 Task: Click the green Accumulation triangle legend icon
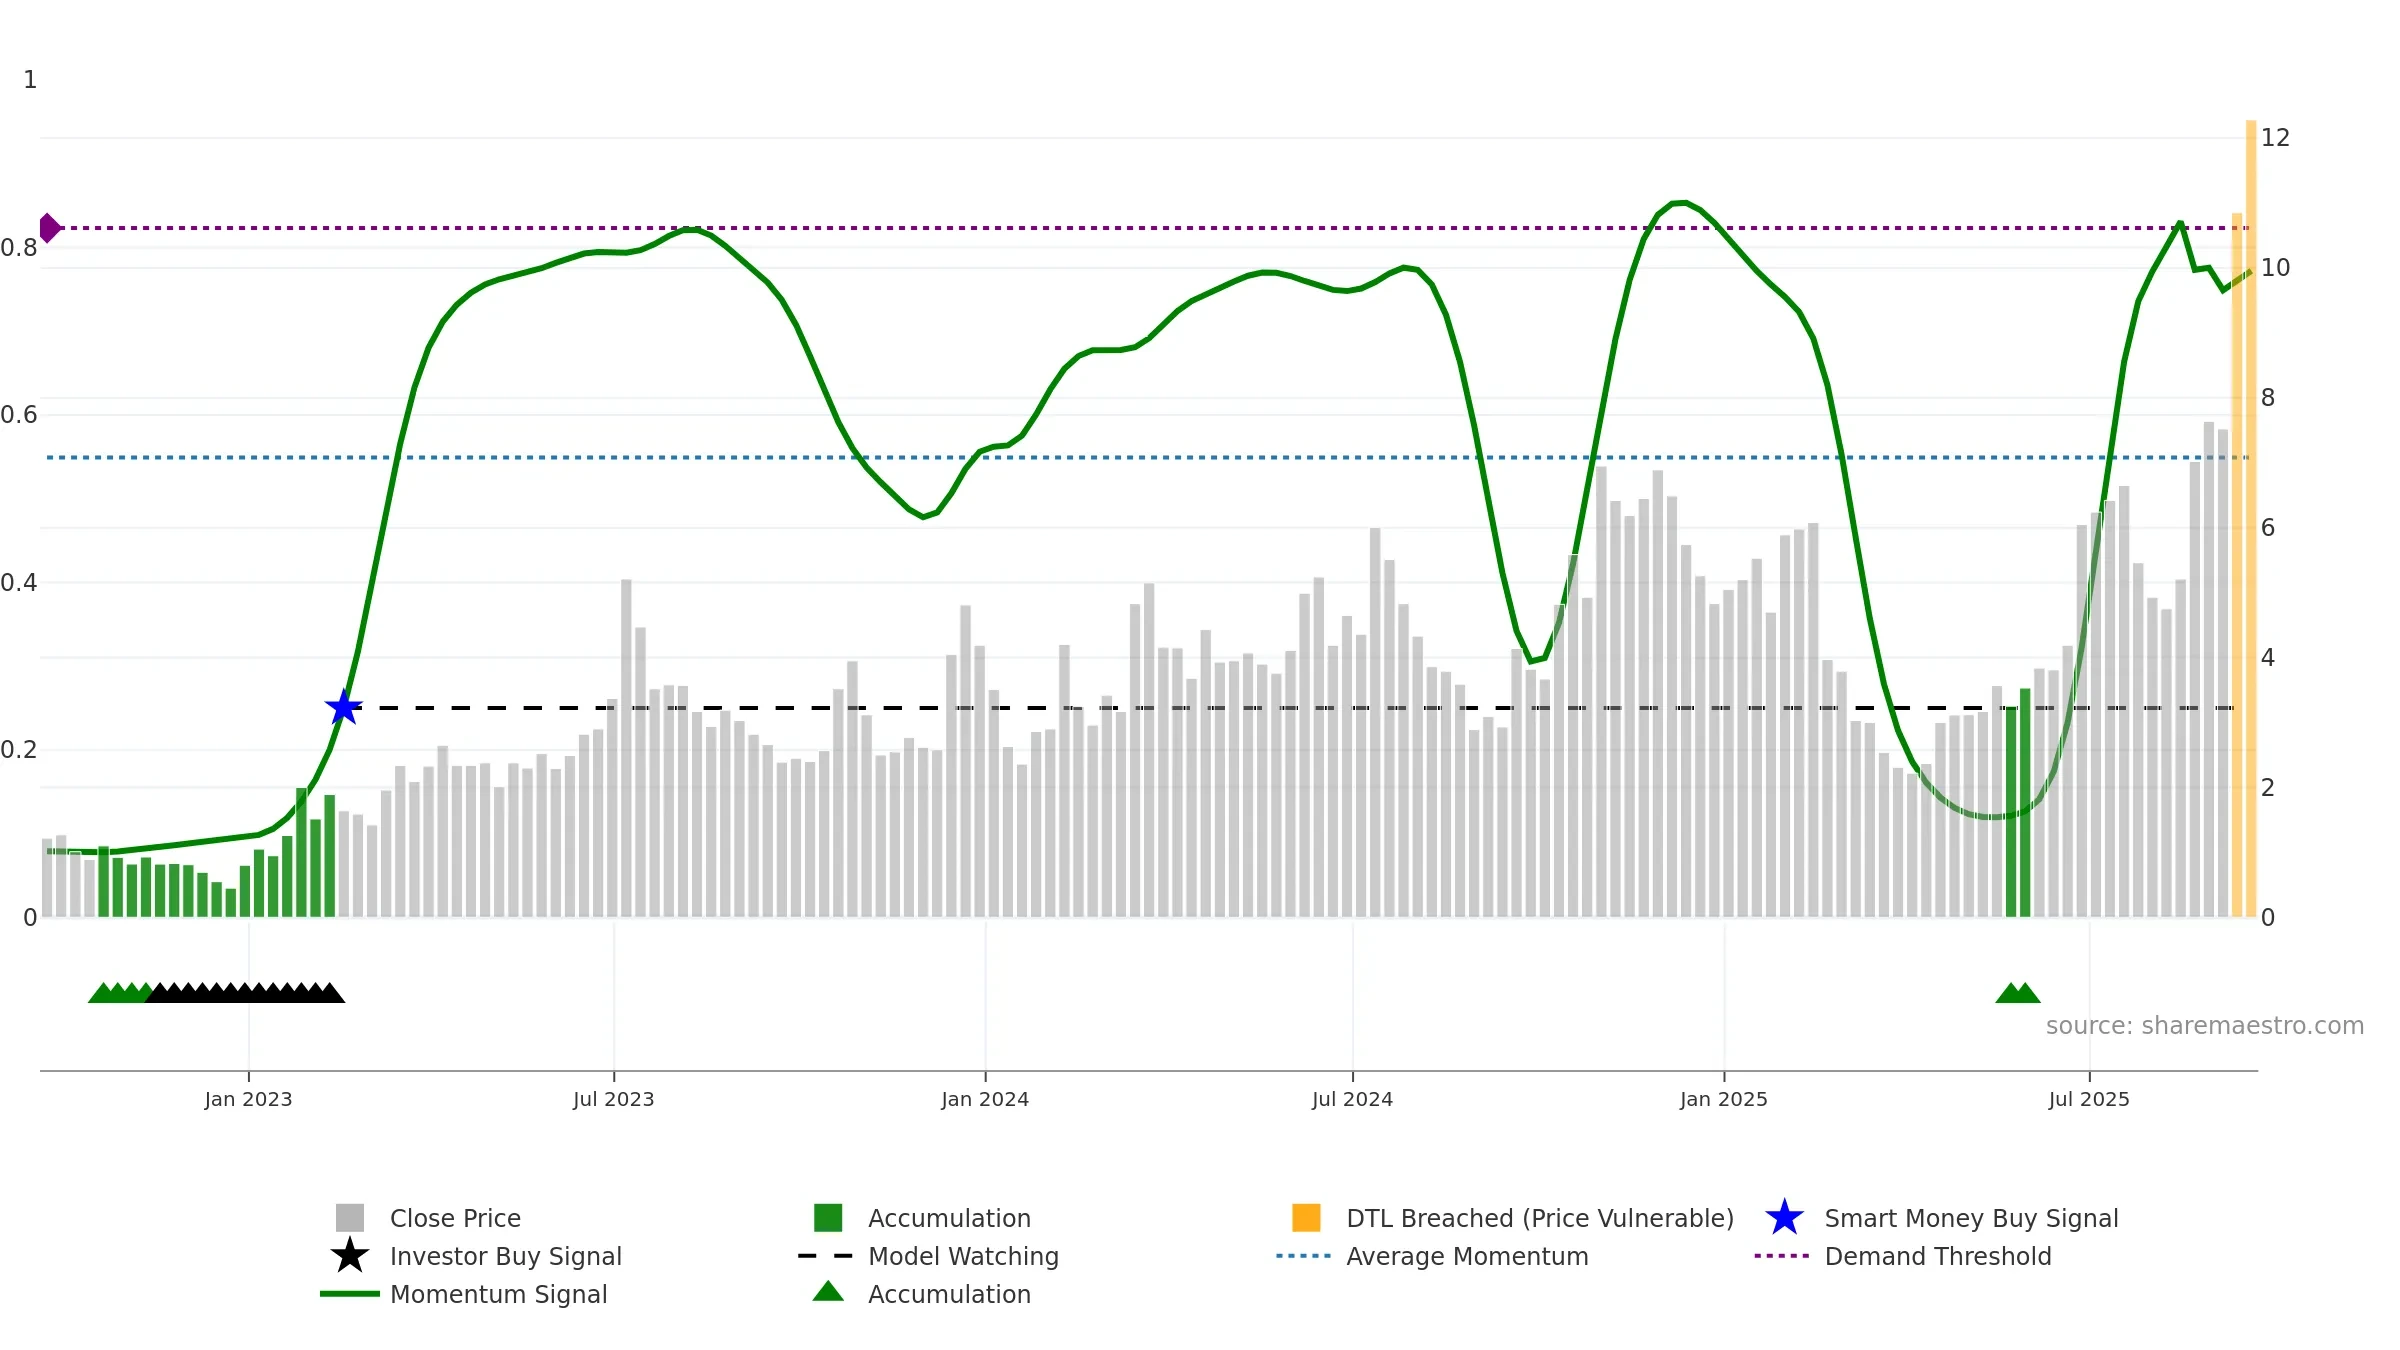(x=828, y=1292)
